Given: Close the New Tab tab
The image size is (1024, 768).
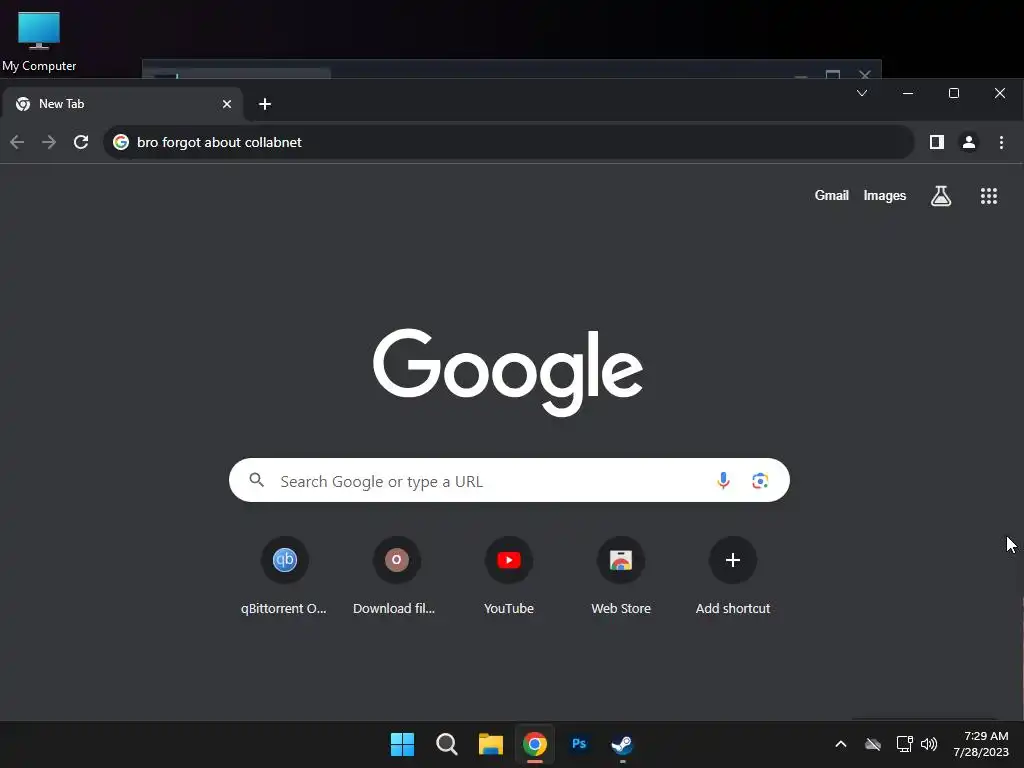Looking at the screenshot, I should pos(227,104).
